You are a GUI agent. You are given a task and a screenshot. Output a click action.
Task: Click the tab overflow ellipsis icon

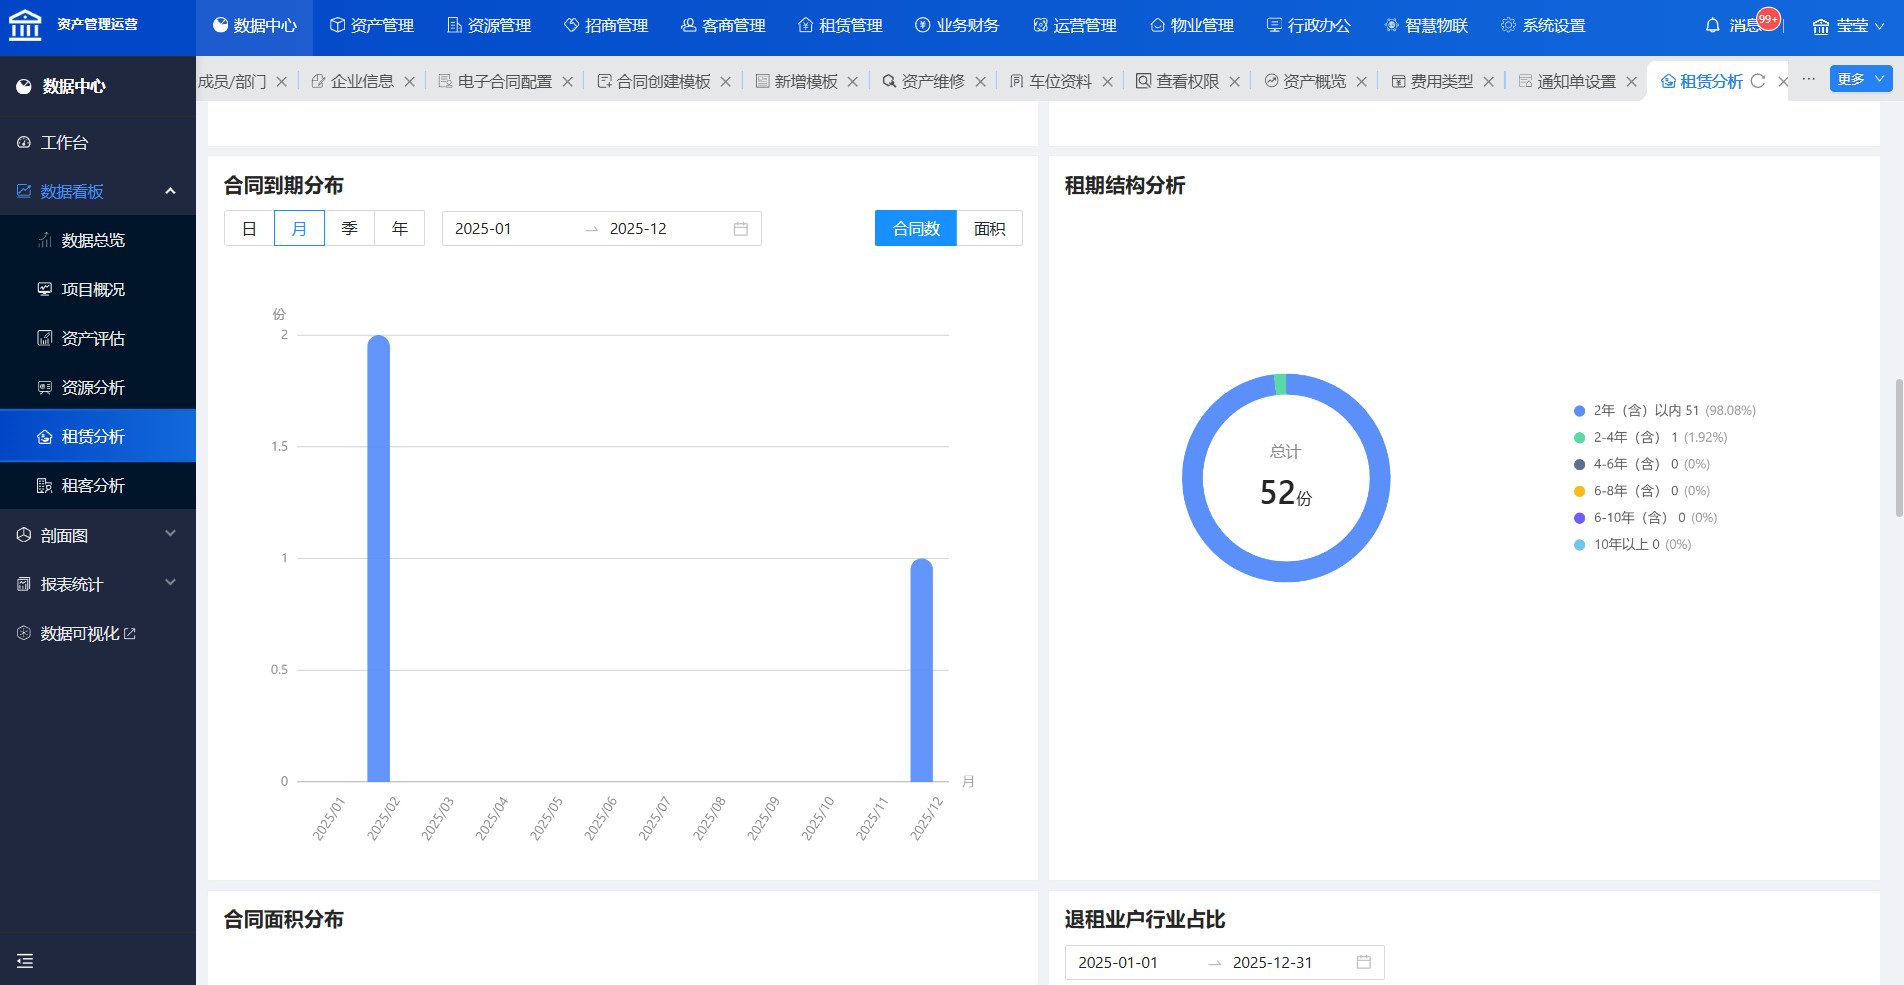click(x=1808, y=79)
